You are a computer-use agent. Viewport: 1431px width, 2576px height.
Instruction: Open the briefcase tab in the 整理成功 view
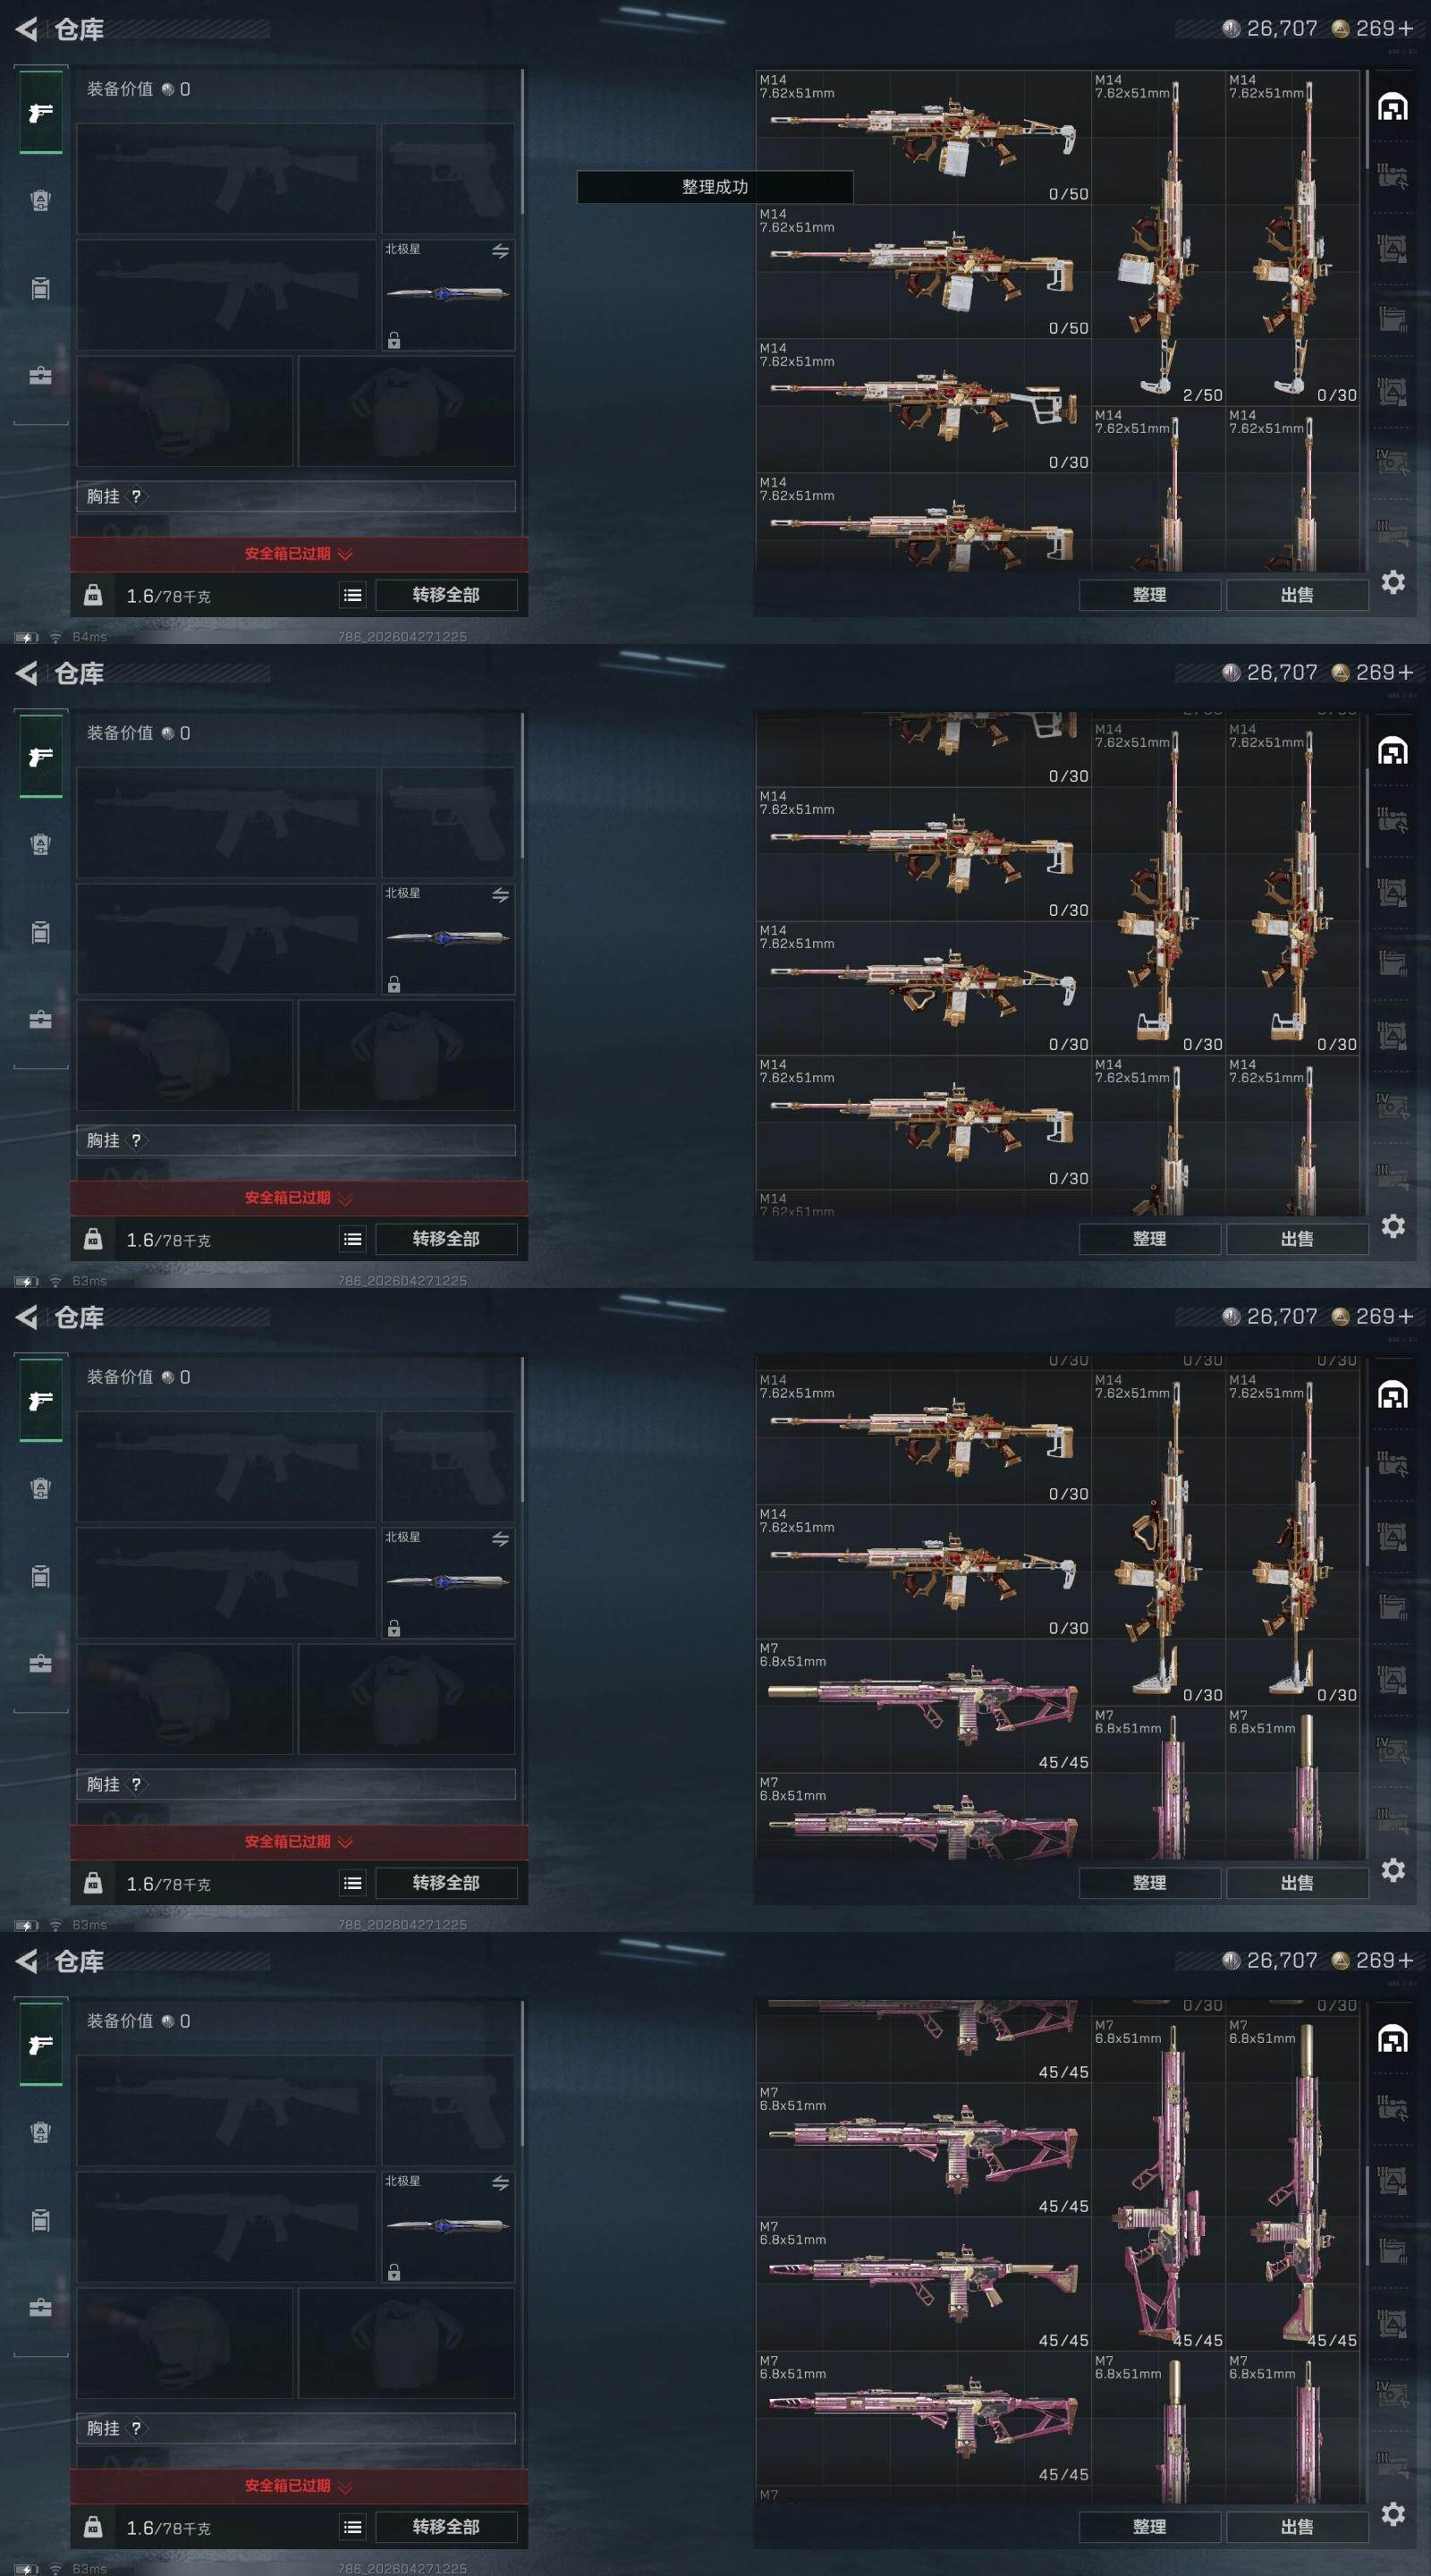[x=40, y=376]
